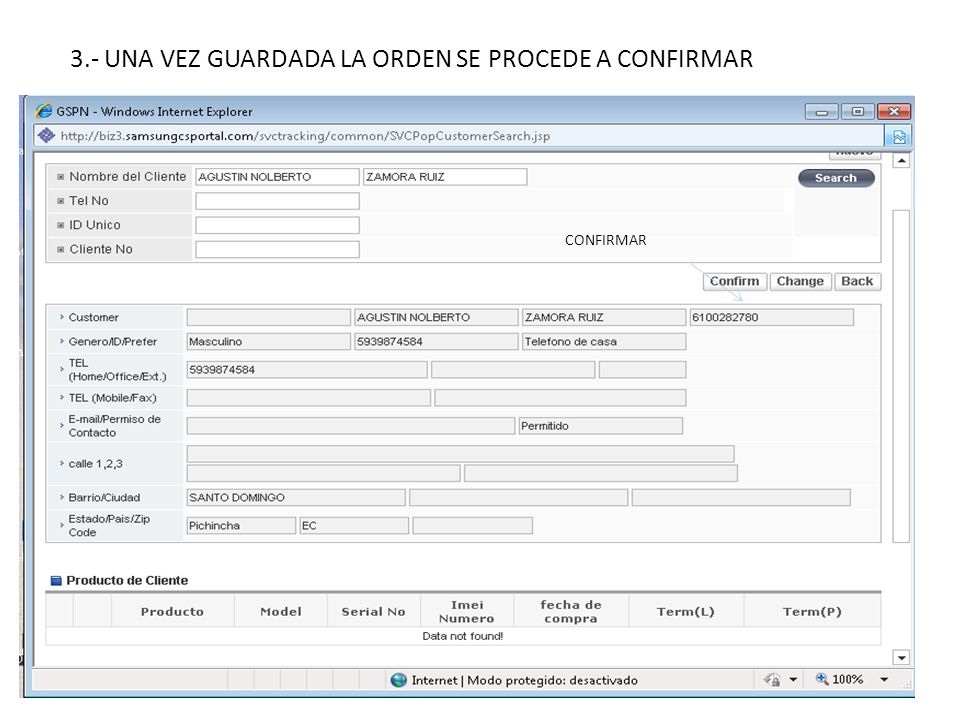The image size is (960, 720).
Task: Click the empty E-mail field
Action: pos(351,426)
